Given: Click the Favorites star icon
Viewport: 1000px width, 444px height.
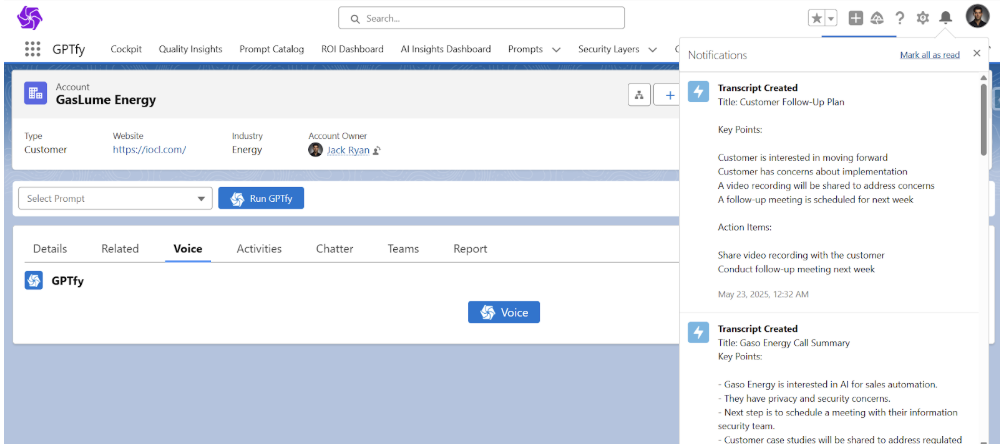Looking at the screenshot, I should coord(816,18).
